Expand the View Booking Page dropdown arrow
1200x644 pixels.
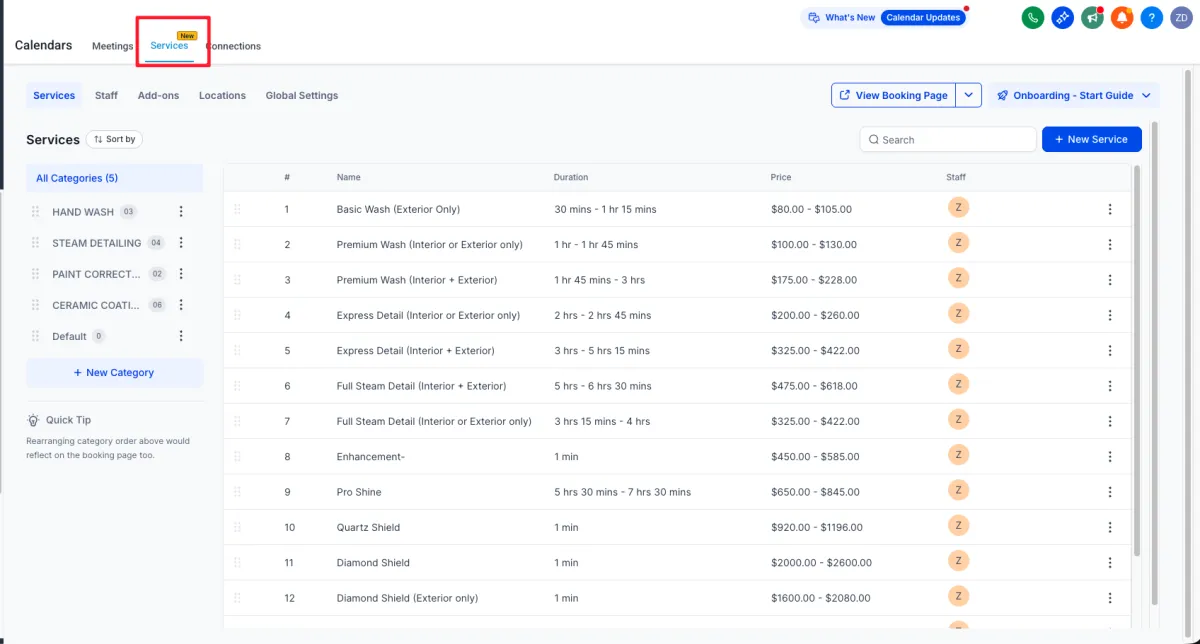coord(968,95)
